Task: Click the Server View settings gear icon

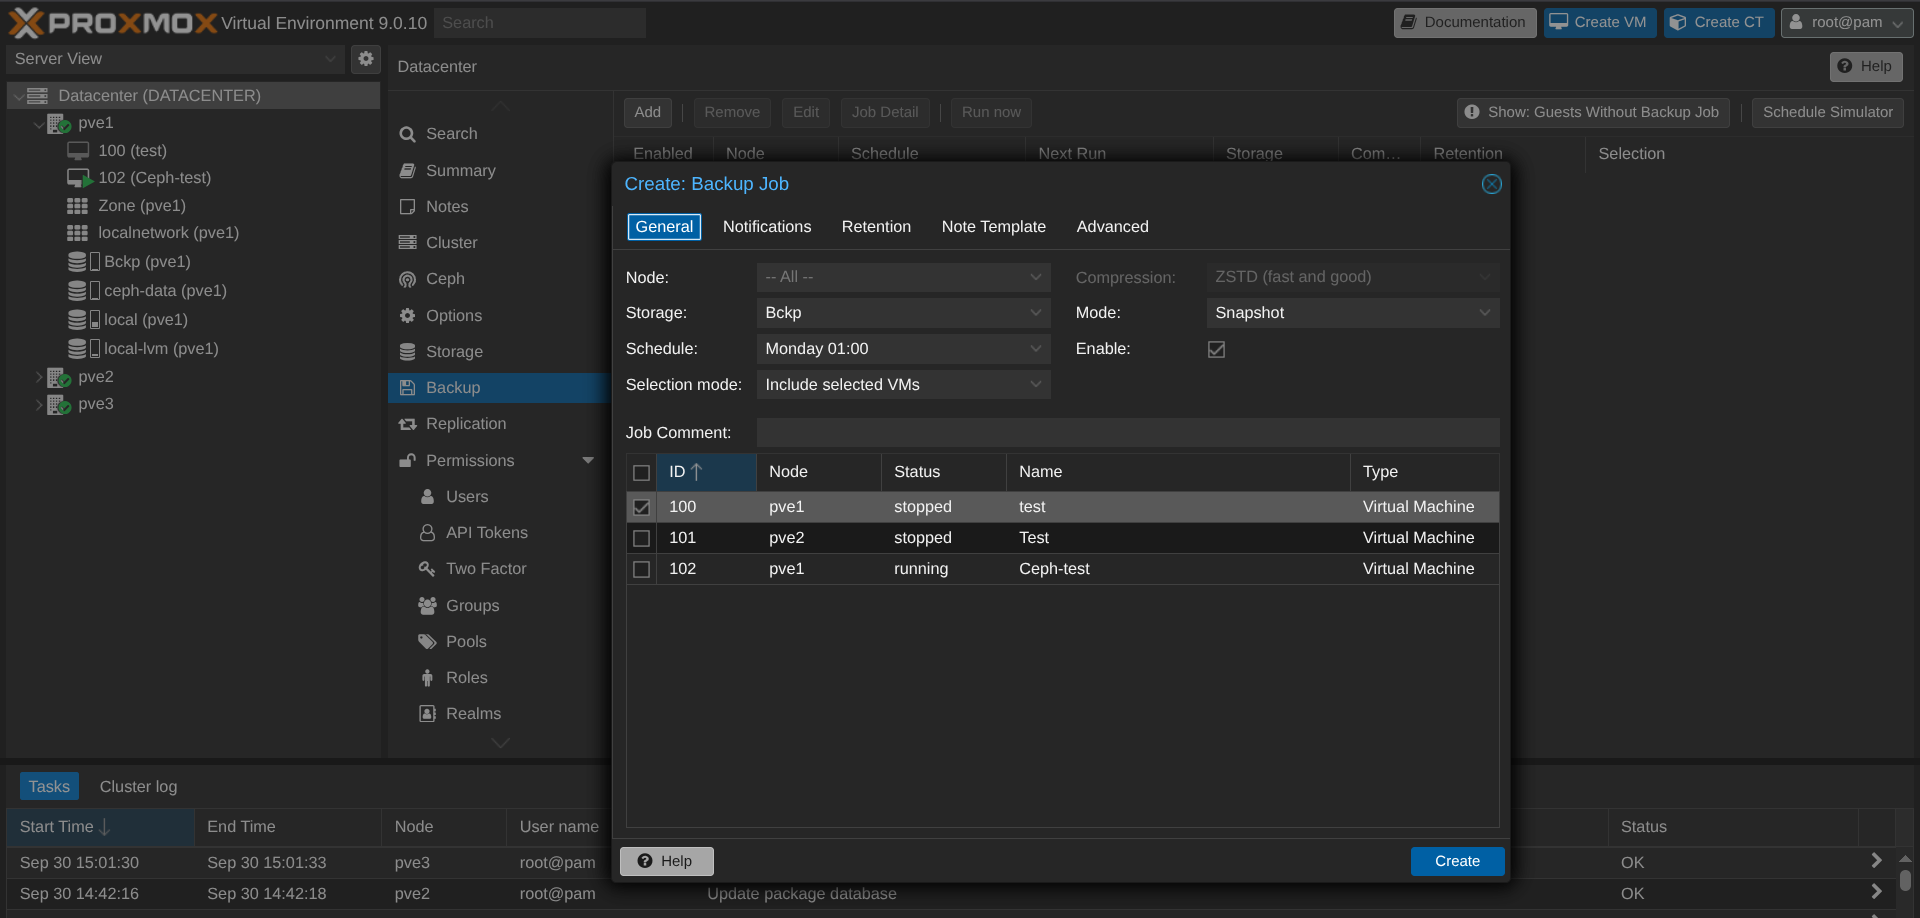Action: [x=366, y=59]
